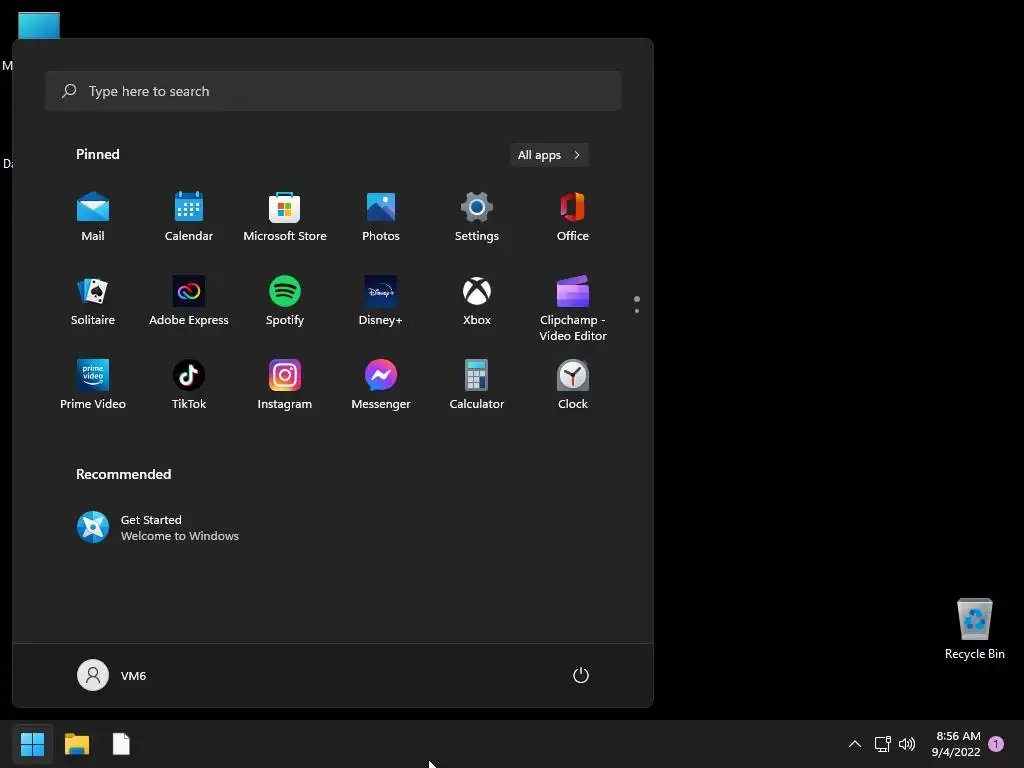Screen dimensions: 1024x768
Task: Show hidden system tray icons
Action: [x=854, y=744]
